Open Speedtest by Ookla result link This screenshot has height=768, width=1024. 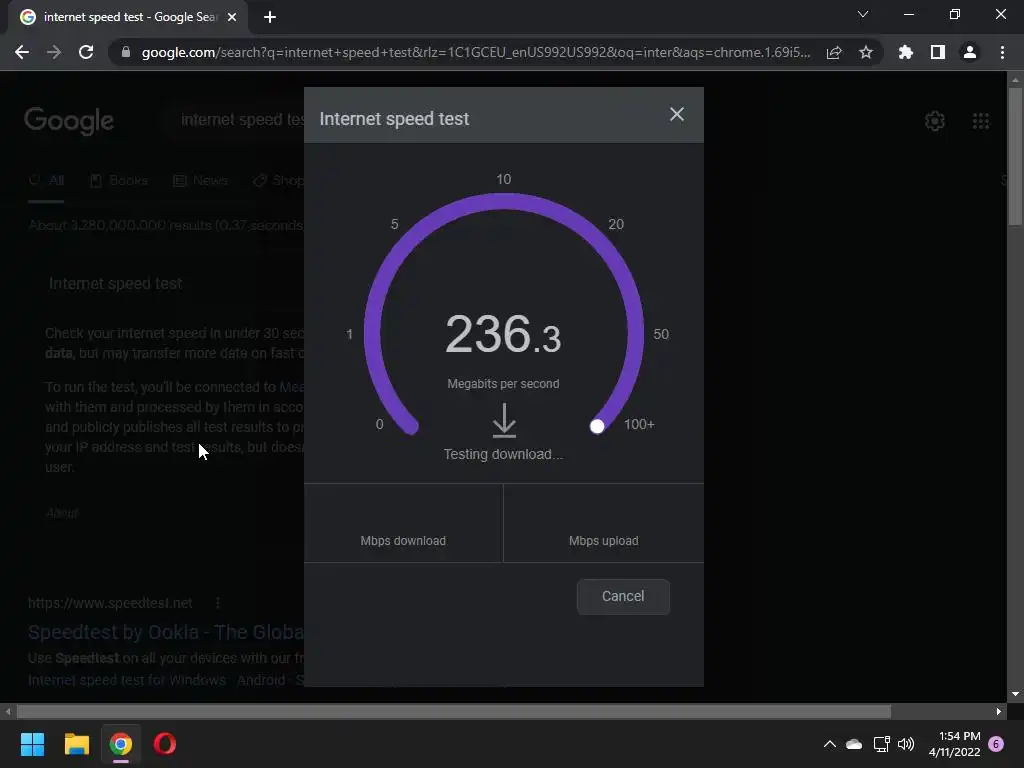point(166,632)
